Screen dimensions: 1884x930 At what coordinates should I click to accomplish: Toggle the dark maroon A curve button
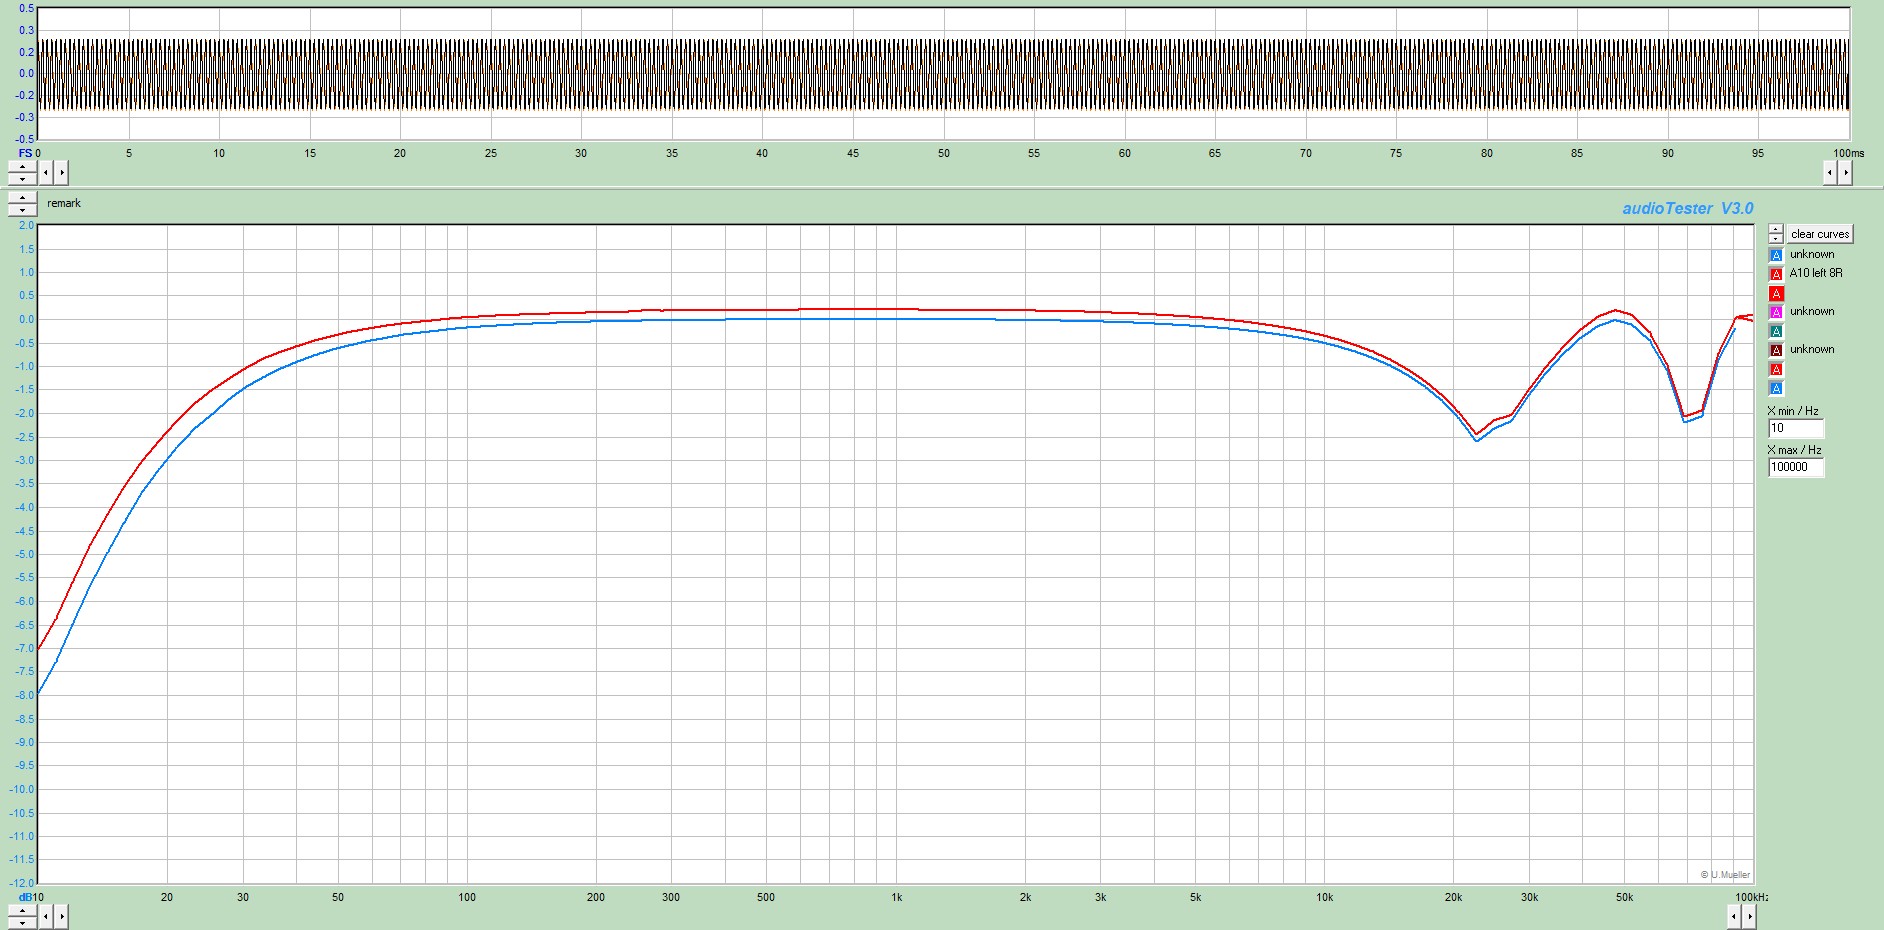(x=1776, y=350)
